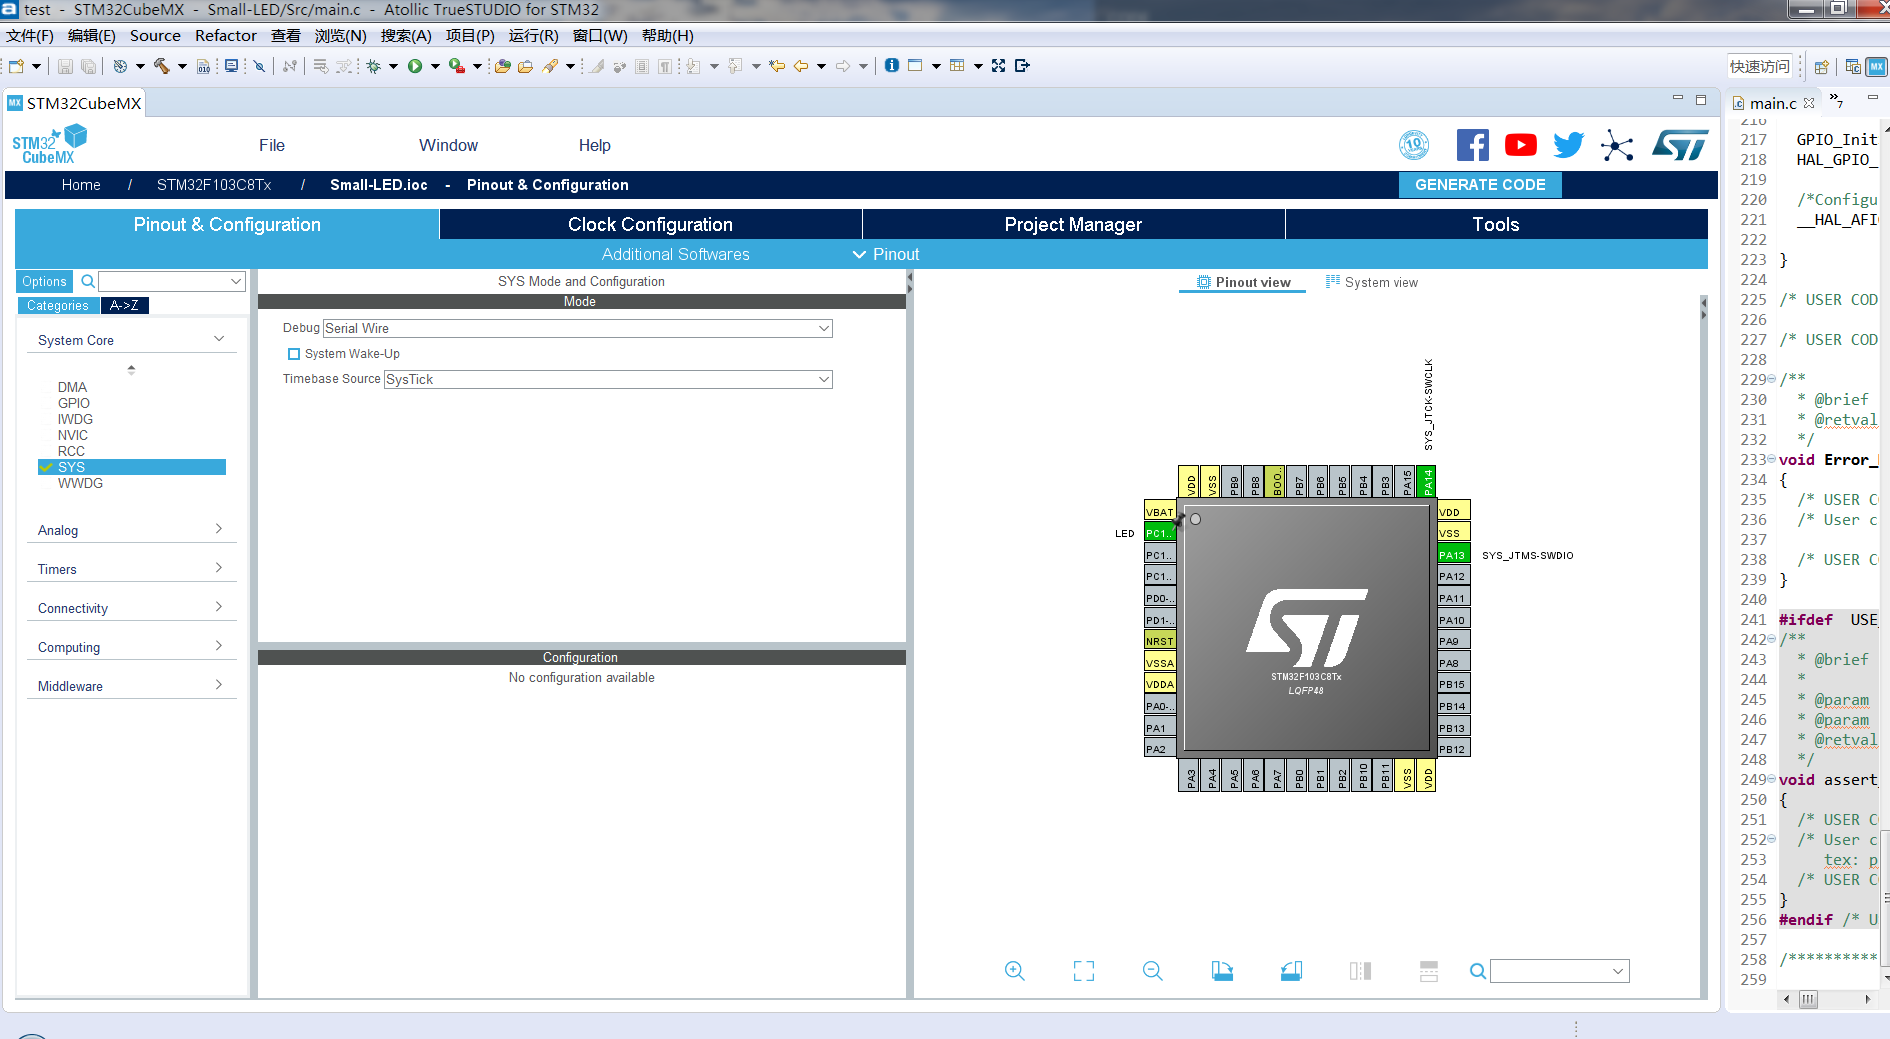Select the main.c editor tab
This screenshot has width=1890, height=1039.
1773,103
